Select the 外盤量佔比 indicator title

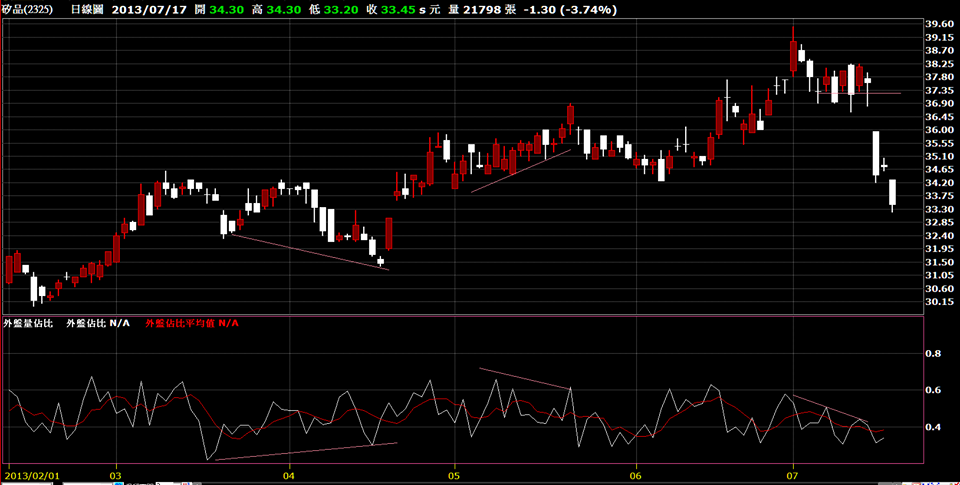click(29, 323)
